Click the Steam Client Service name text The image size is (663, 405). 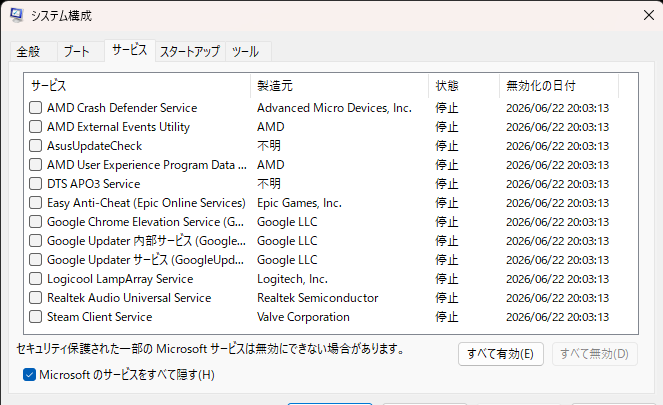click(99, 317)
